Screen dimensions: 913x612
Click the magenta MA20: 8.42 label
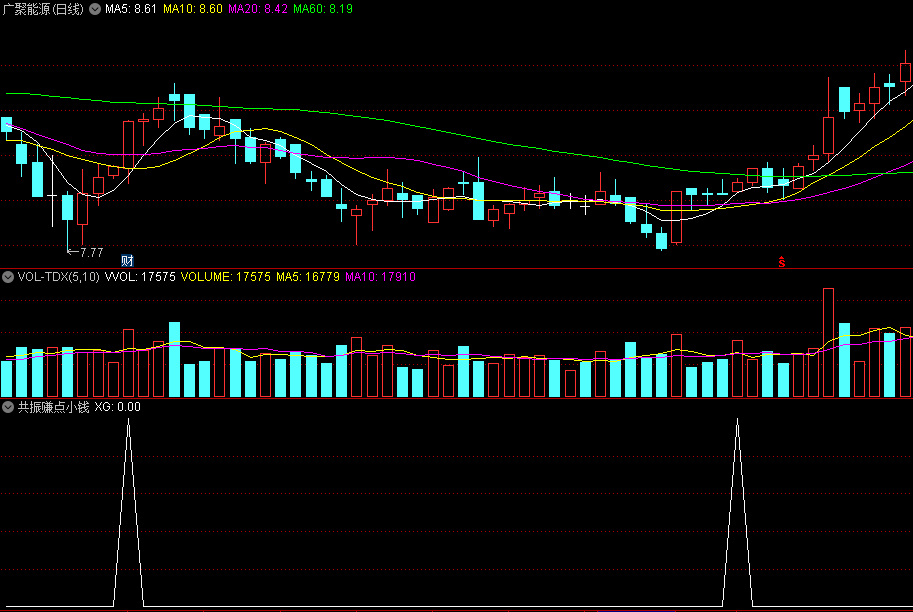pyautogui.click(x=258, y=9)
